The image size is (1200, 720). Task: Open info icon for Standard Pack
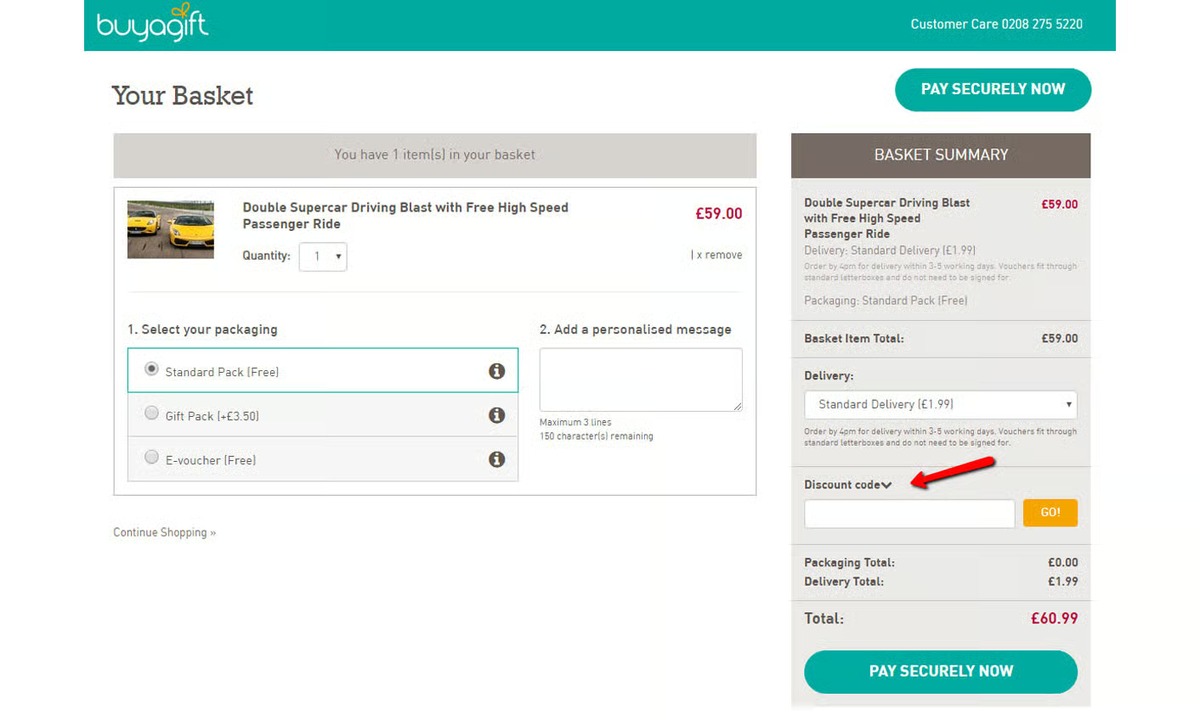[x=496, y=371]
